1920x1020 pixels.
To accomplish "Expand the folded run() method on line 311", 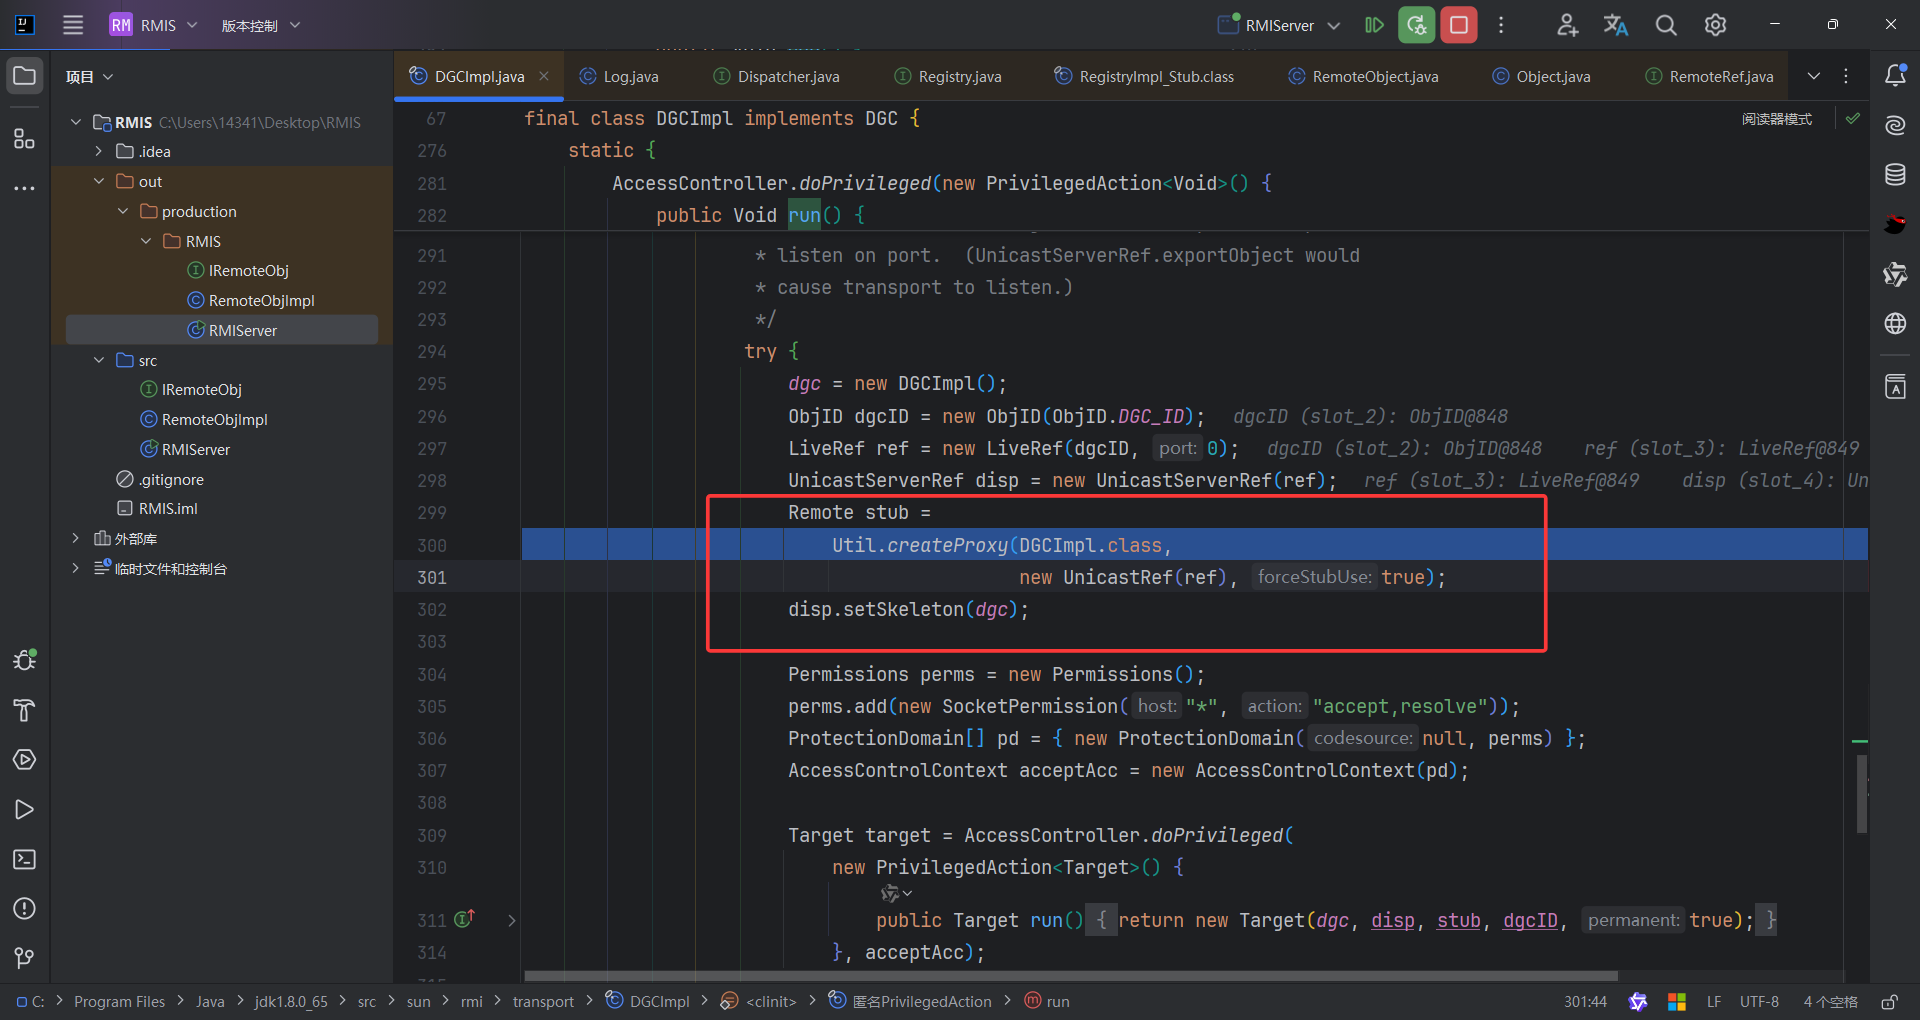I will 511,920.
